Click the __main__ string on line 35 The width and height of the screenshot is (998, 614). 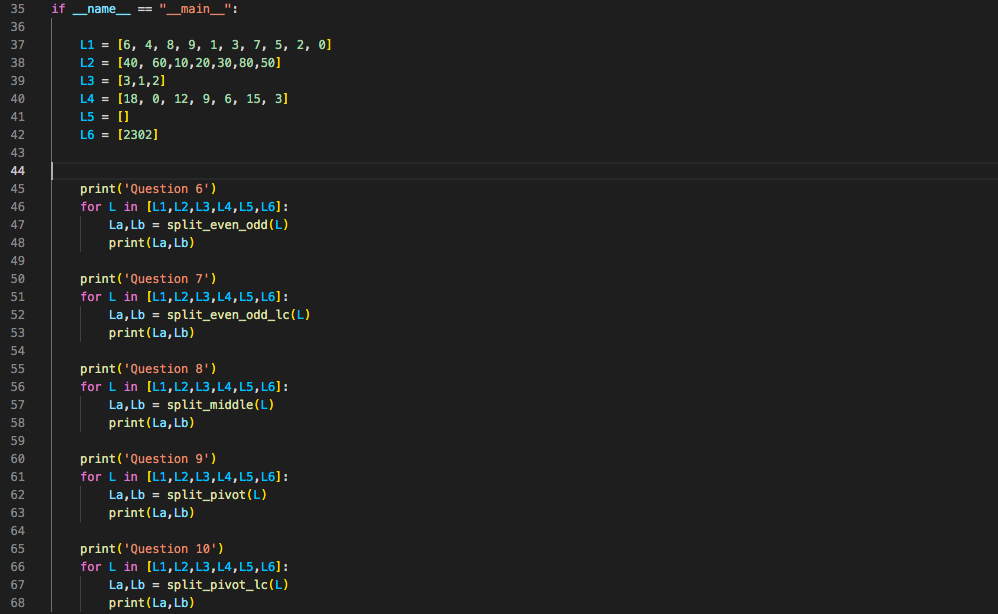click(x=197, y=8)
